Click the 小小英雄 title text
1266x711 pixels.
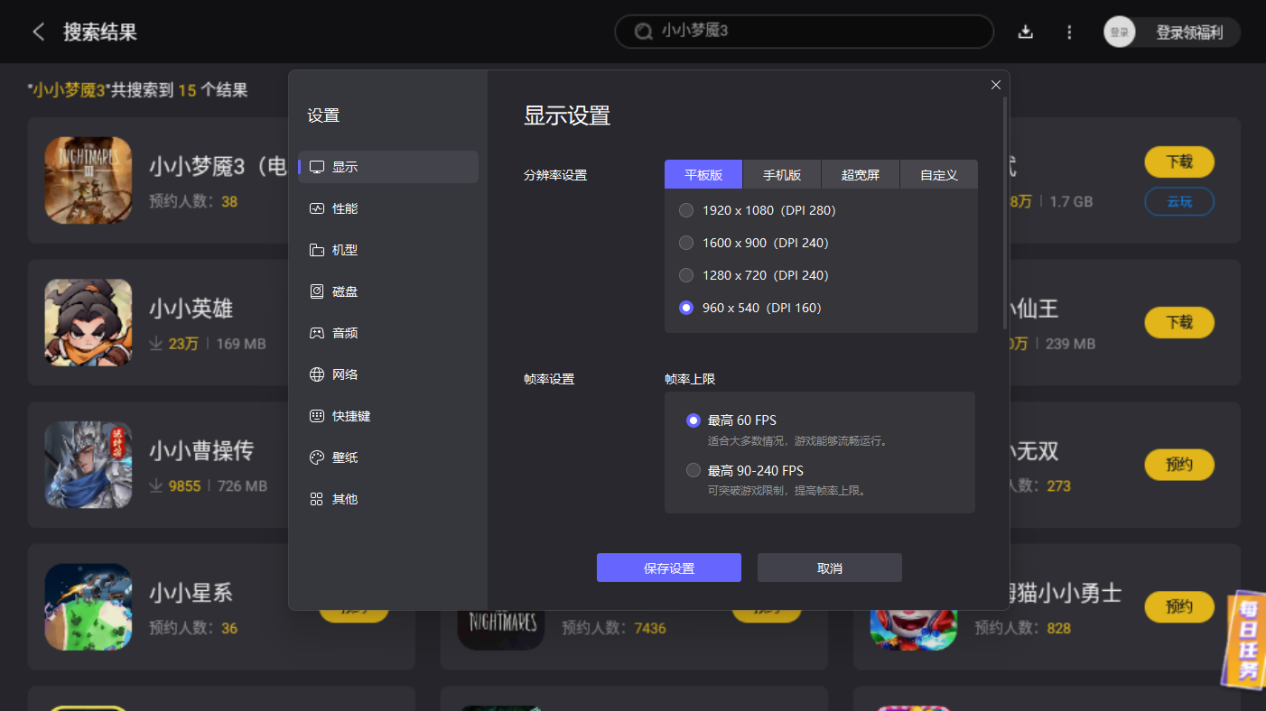(191, 309)
